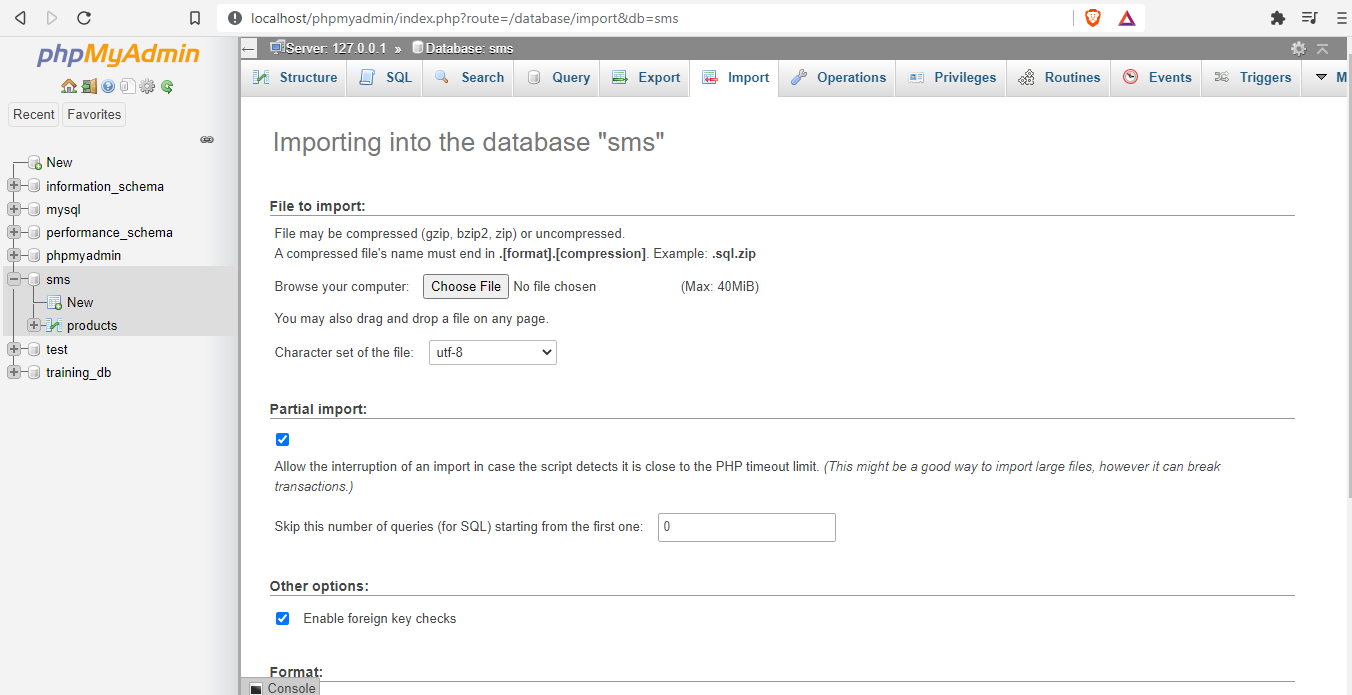This screenshot has height=695, width=1352.
Task: Click the skip queries number input field
Action: (746, 527)
